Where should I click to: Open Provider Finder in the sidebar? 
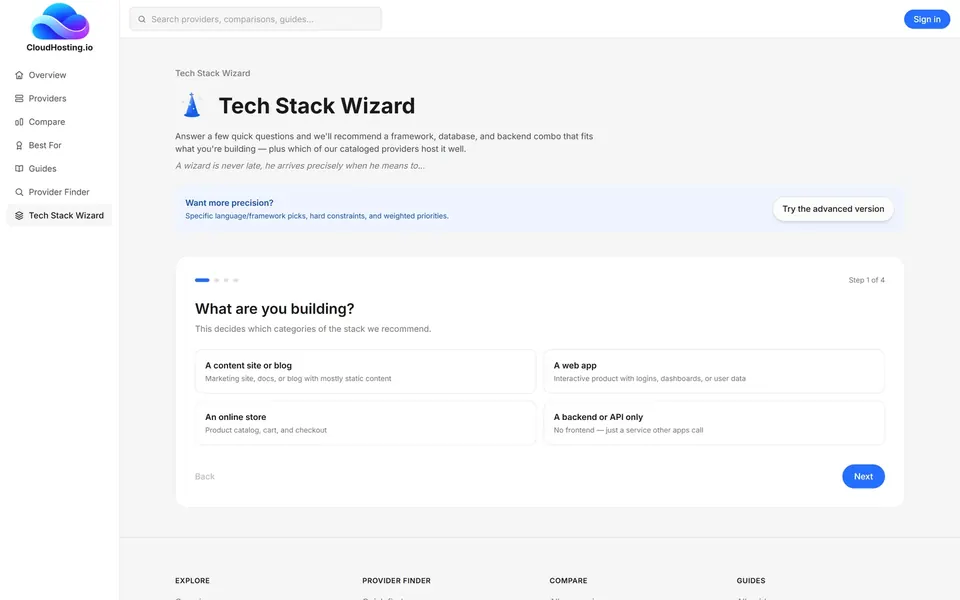(x=59, y=192)
